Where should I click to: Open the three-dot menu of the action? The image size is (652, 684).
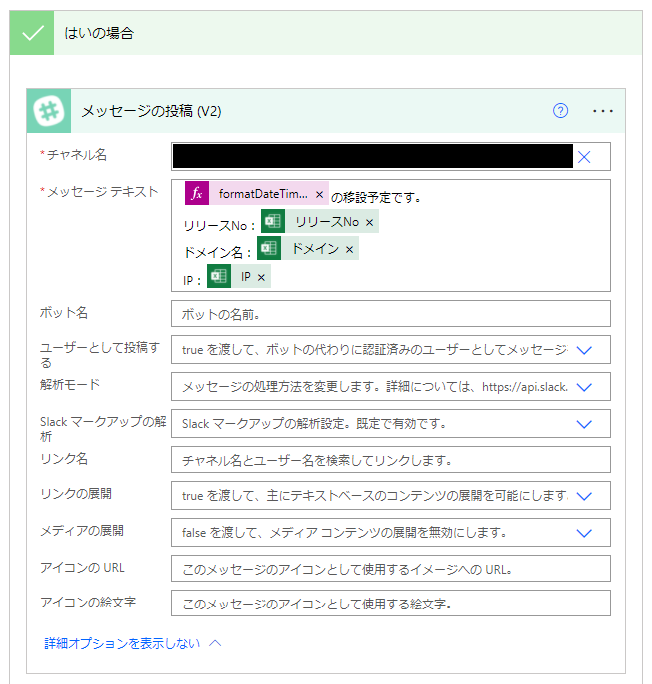(x=603, y=111)
